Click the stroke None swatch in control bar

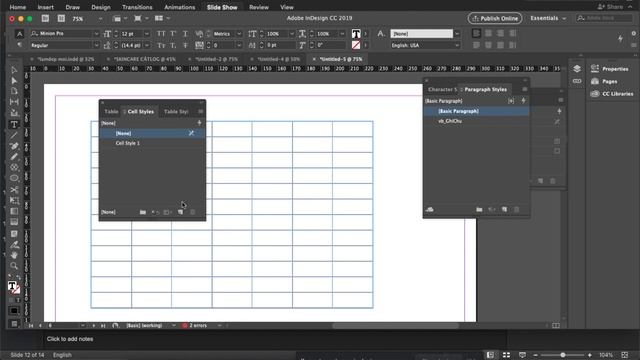coord(356,45)
